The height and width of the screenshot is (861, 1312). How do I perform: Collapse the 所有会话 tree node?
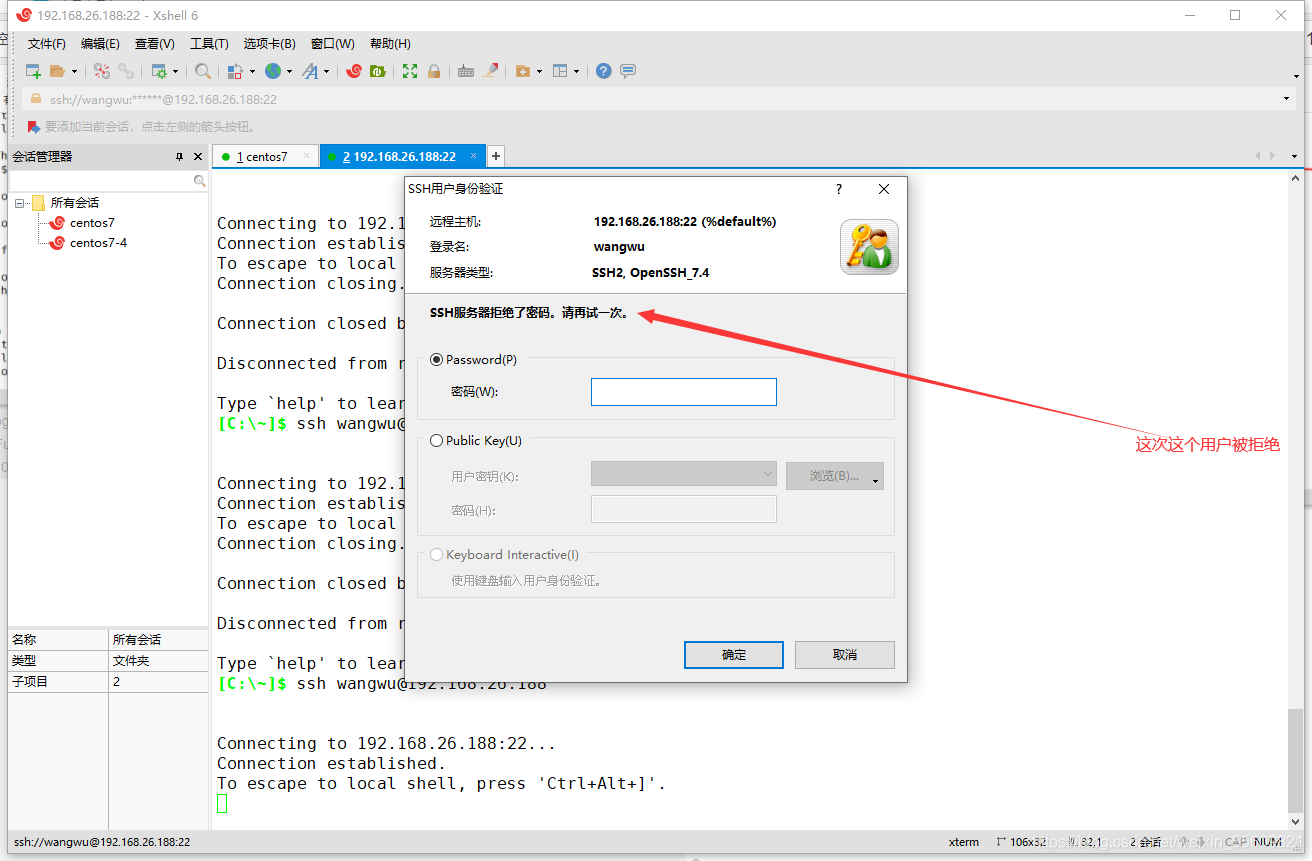point(19,203)
